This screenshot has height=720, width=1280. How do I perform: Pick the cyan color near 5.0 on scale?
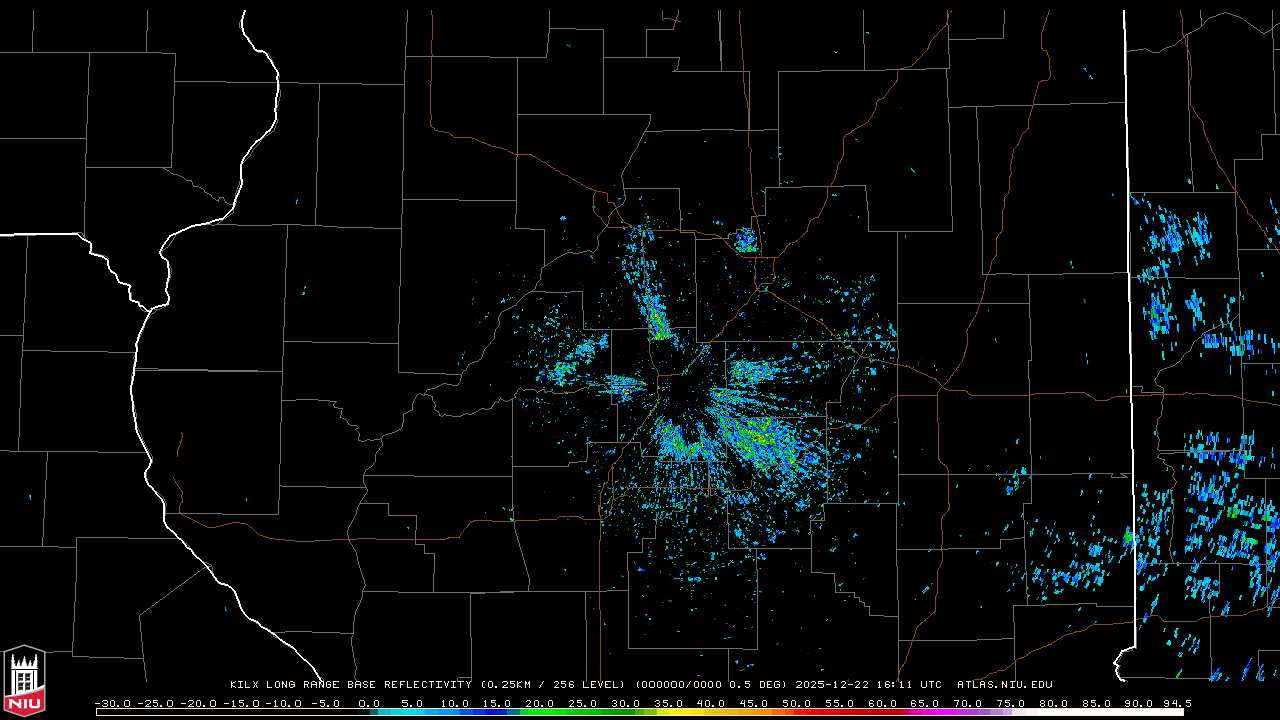coord(413,712)
